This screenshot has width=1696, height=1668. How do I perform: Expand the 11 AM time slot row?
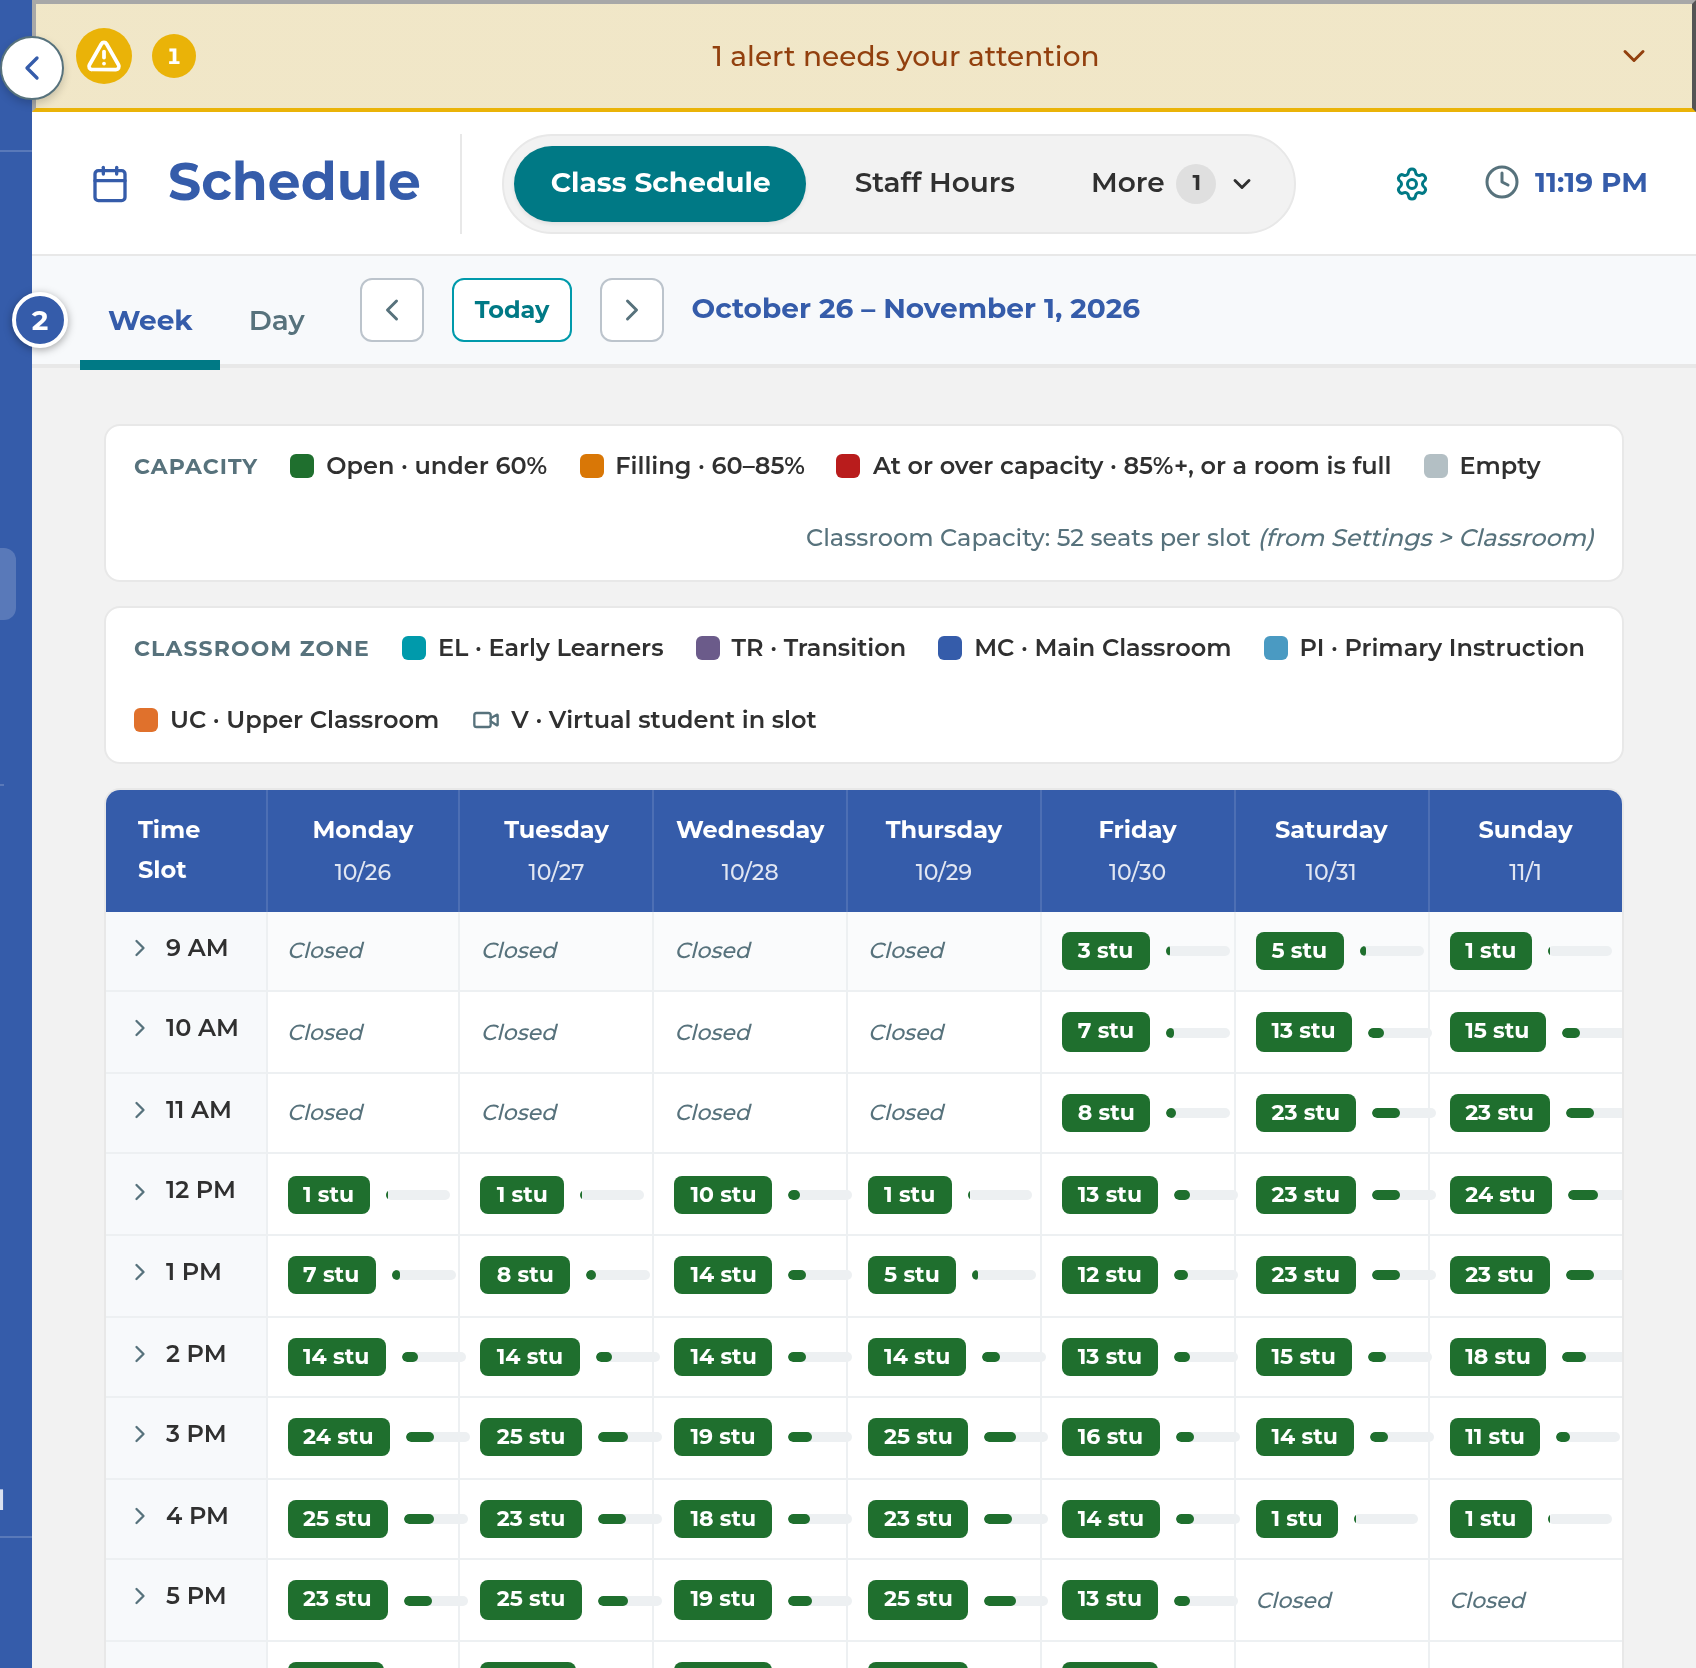pyautogui.click(x=140, y=1110)
